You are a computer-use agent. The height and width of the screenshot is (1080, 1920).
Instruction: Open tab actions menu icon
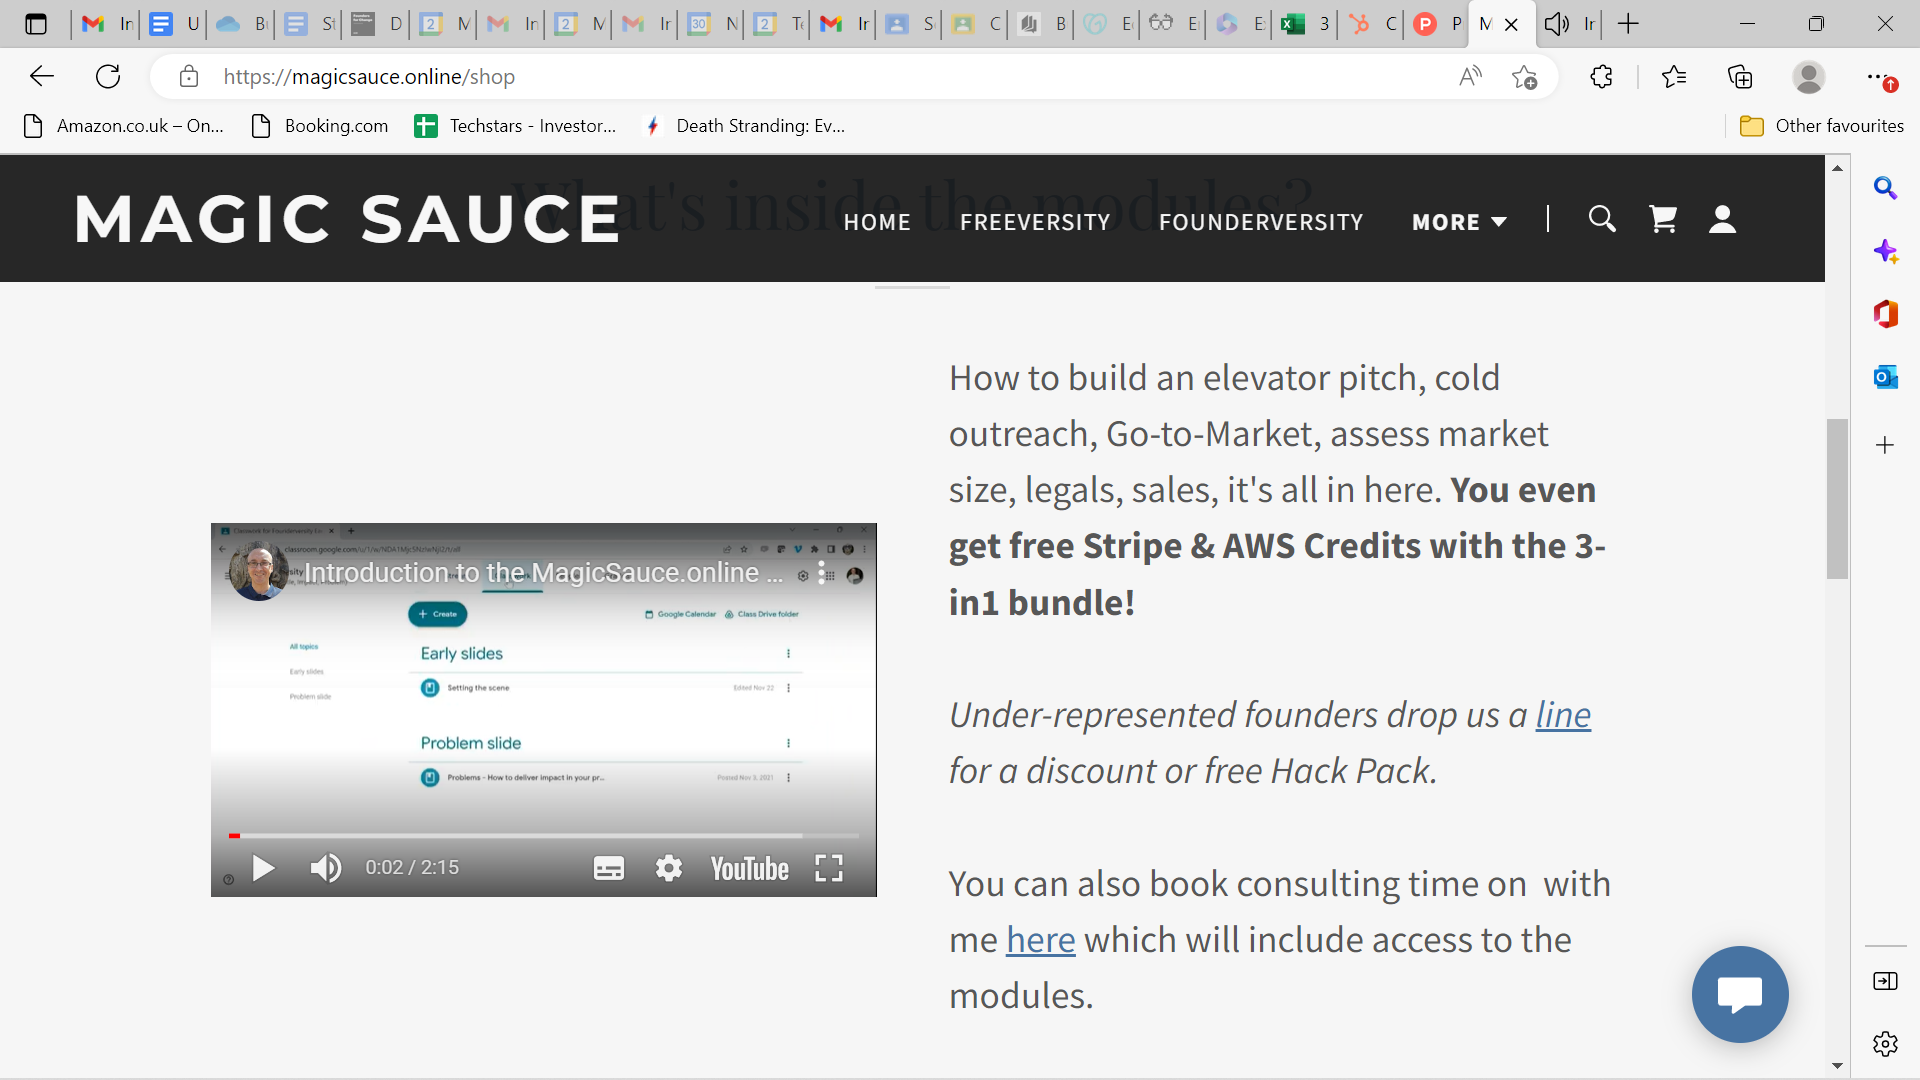click(36, 24)
